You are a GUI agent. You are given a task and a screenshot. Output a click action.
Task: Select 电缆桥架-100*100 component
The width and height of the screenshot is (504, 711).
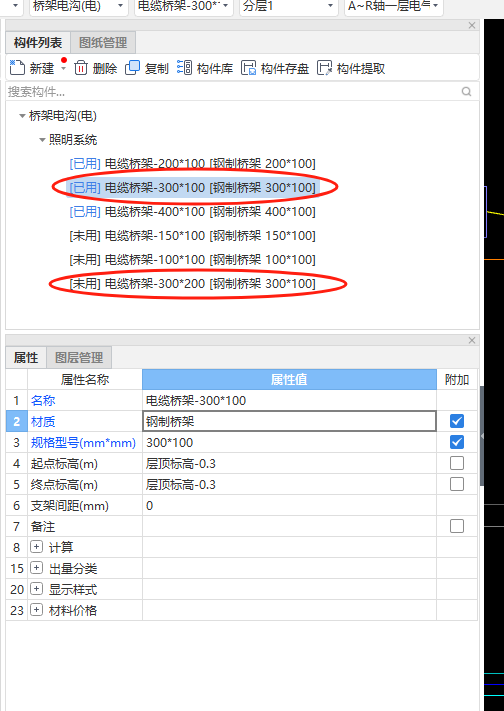(x=192, y=260)
